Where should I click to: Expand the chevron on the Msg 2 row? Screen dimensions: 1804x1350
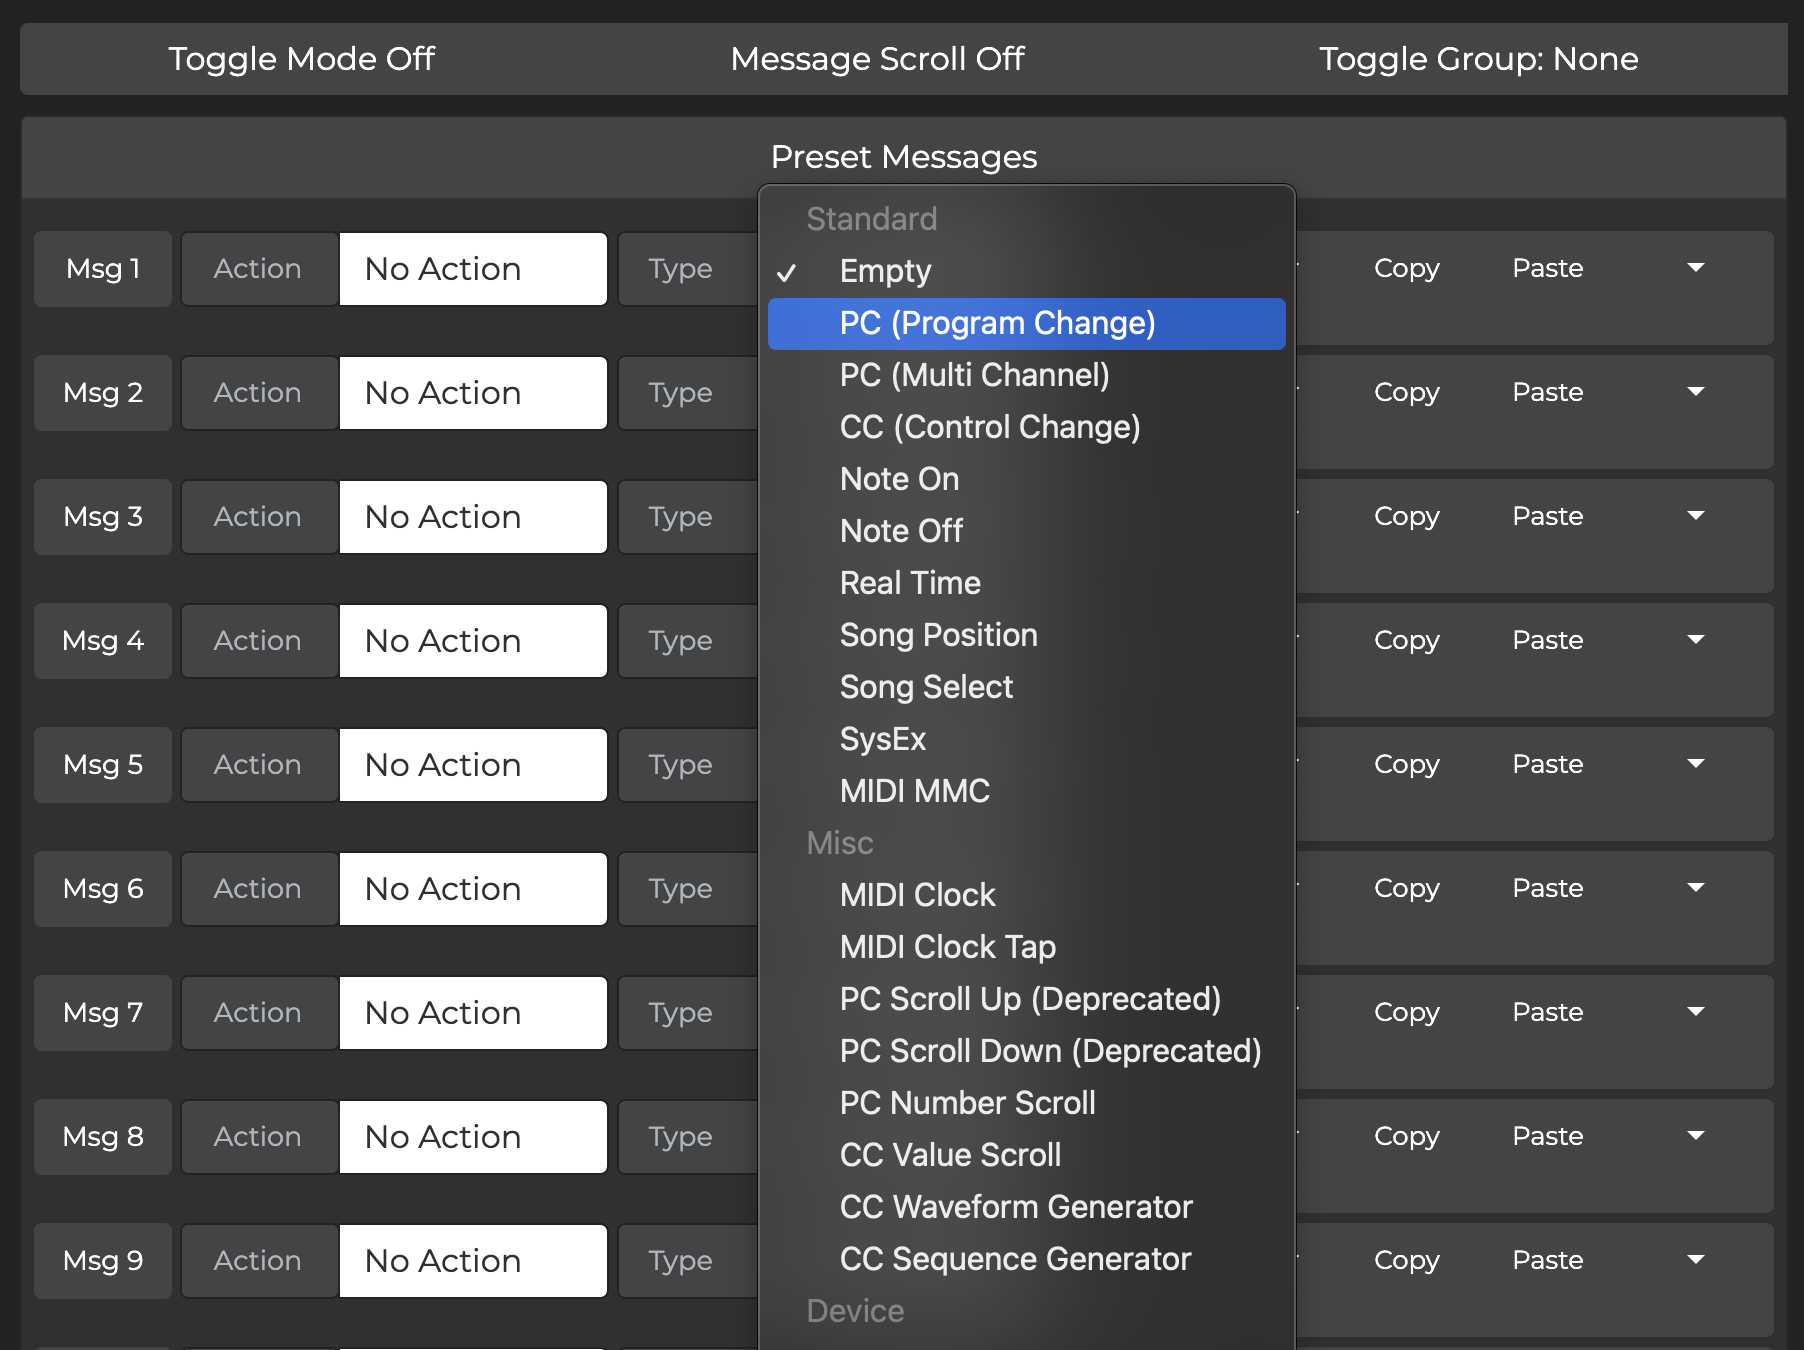coord(1696,392)
